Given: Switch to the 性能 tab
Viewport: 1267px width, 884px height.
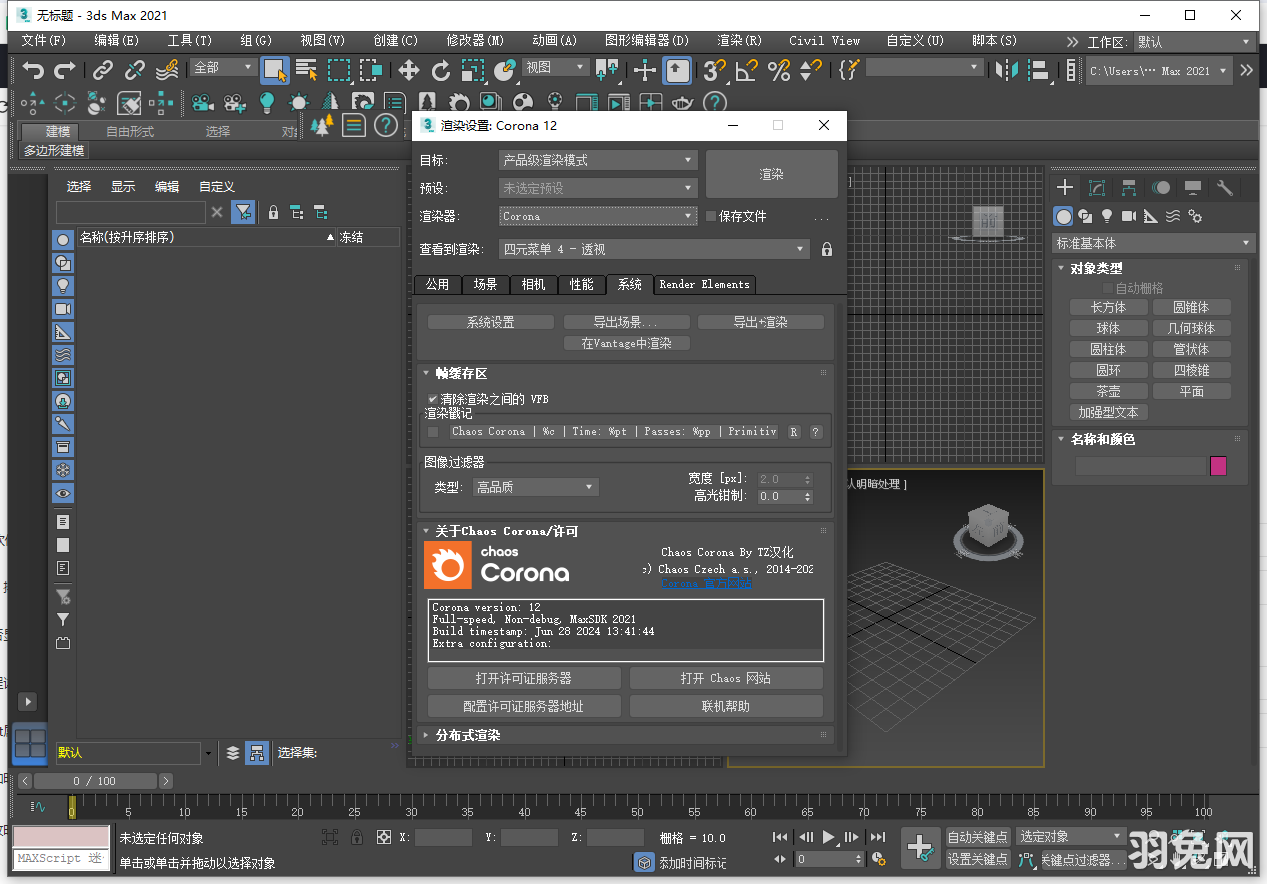Looking at the screenshot, I should (x=581, y=284).
